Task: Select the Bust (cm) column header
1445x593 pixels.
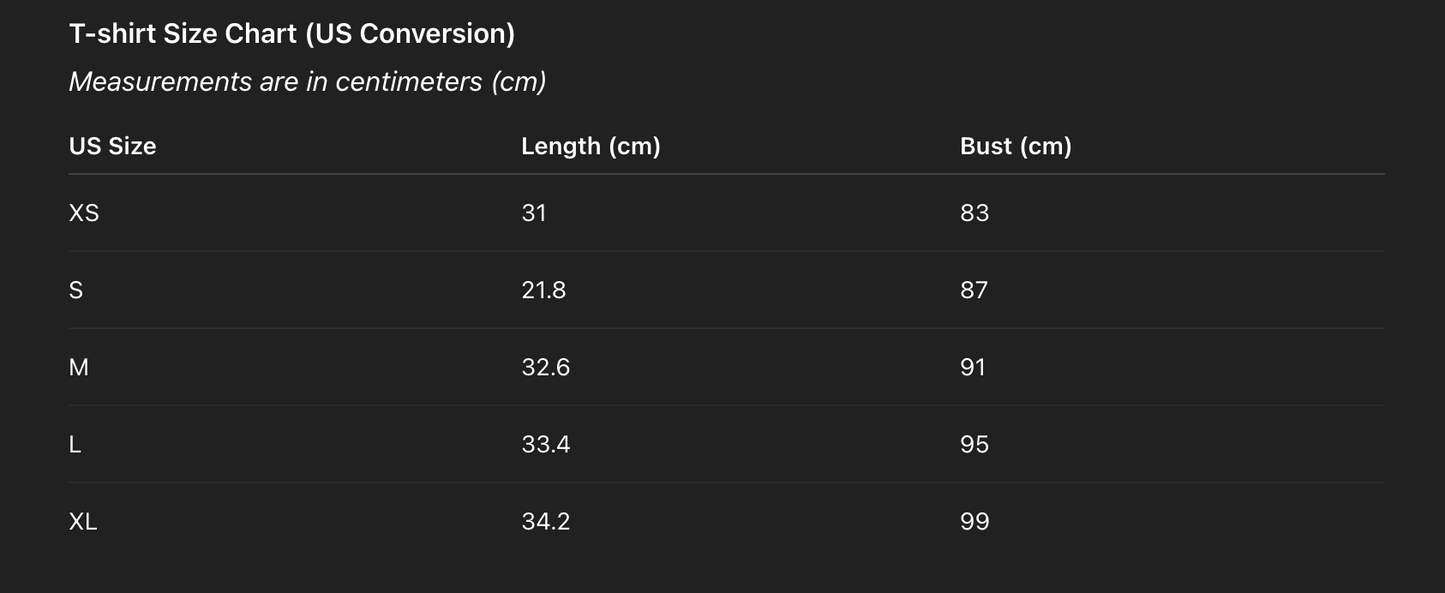Action: click(x=1015, y=146)
